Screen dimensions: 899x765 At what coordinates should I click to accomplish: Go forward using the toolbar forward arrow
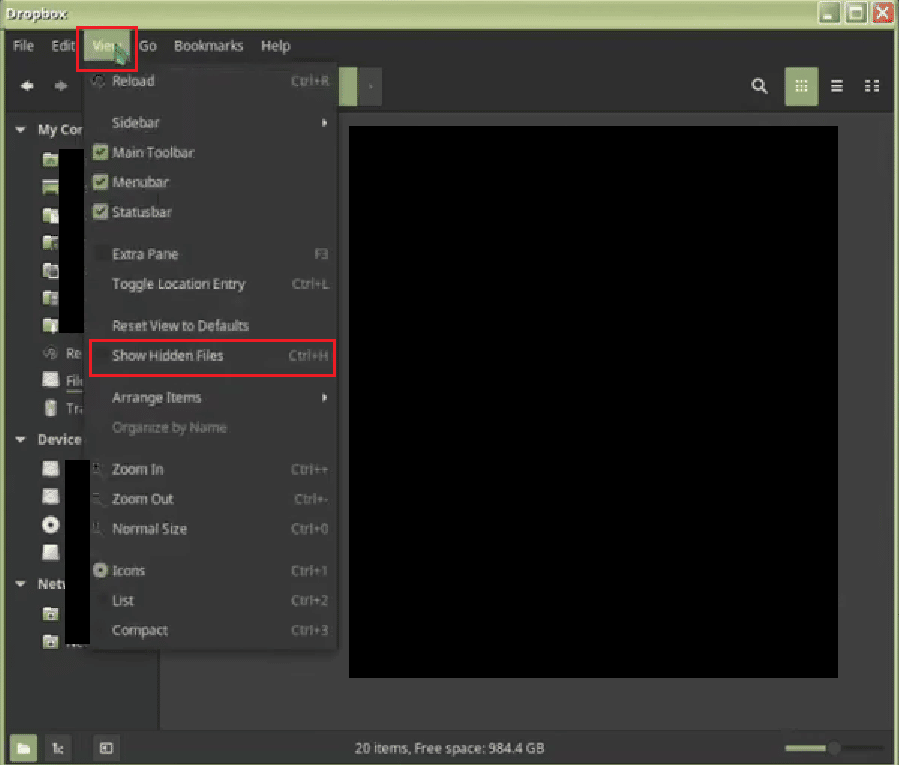tap(61, 86)
